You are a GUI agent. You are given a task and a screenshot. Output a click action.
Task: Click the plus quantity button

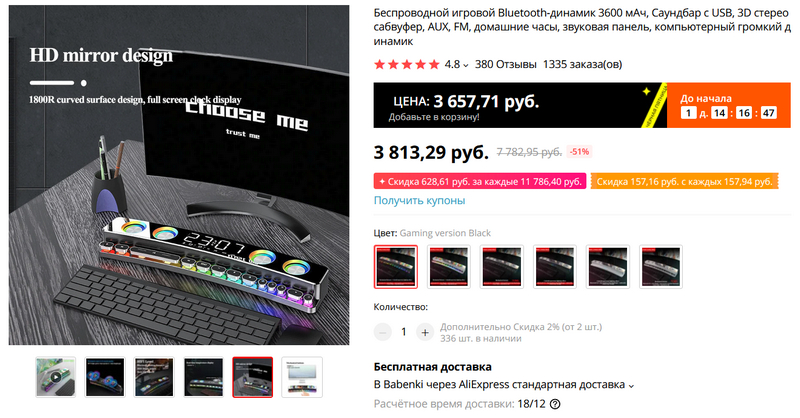tap(424, 332)
